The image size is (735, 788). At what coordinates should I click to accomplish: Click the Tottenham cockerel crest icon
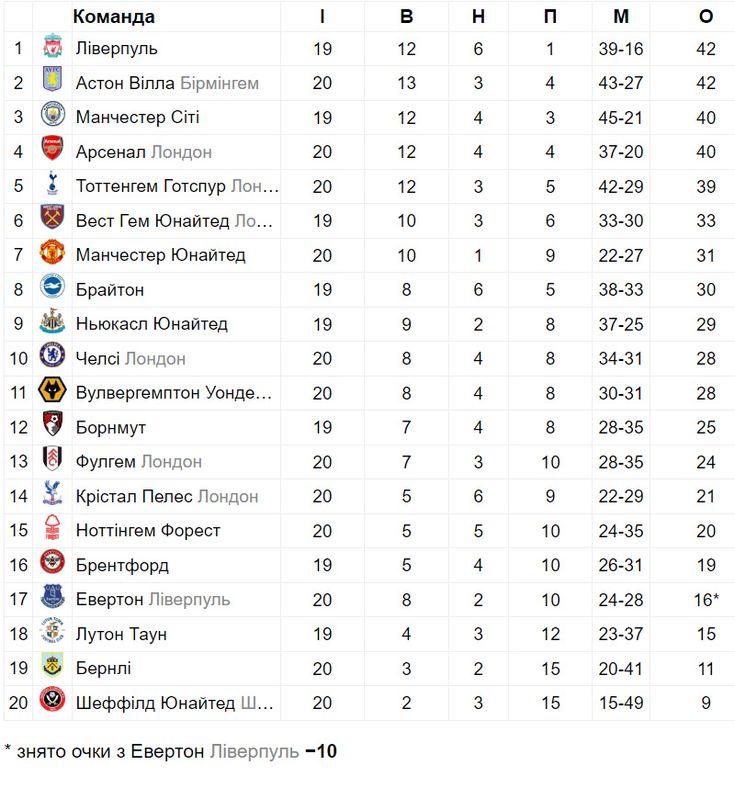52,183
